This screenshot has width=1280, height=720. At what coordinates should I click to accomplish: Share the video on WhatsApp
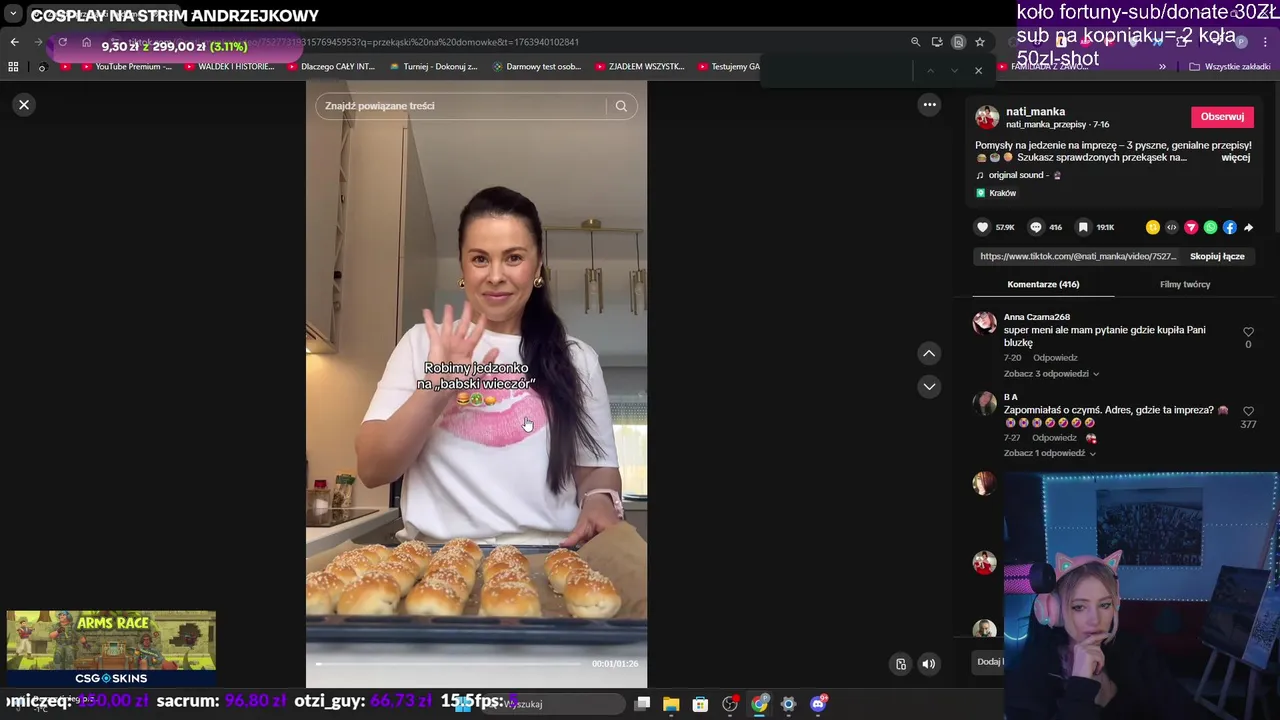tap(1211, 227)
